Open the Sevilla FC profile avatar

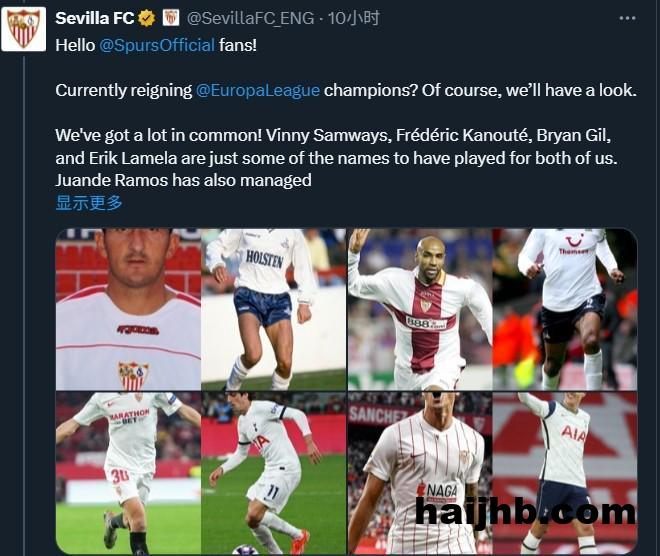pos(24,29)
